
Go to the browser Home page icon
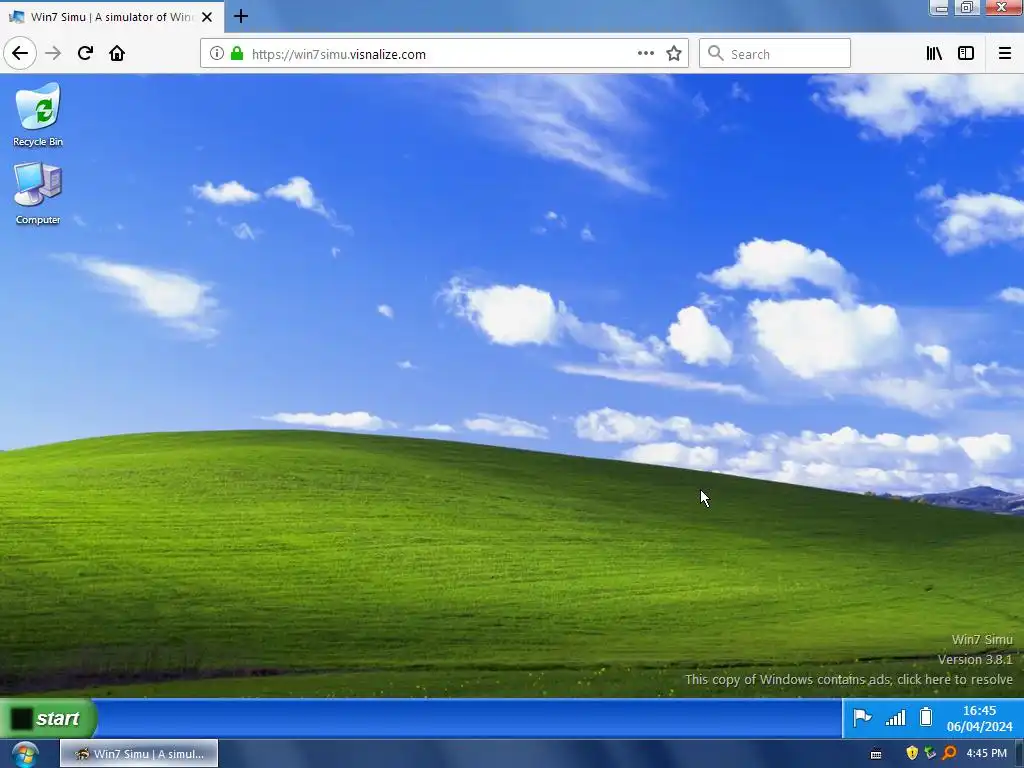pyautogui.click(x=117, y=53)
